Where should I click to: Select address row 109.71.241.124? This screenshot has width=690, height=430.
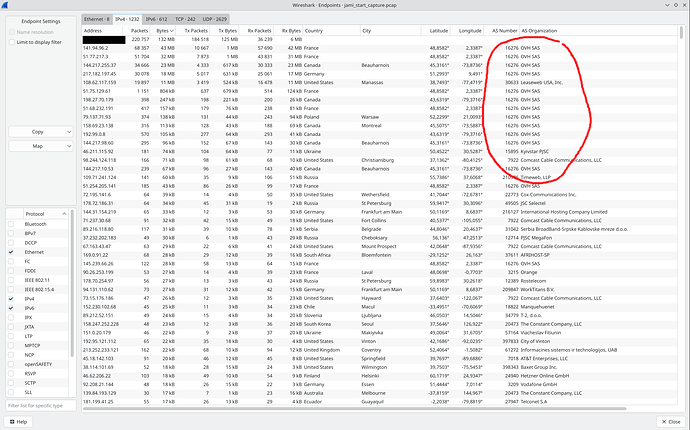point(379,177)
